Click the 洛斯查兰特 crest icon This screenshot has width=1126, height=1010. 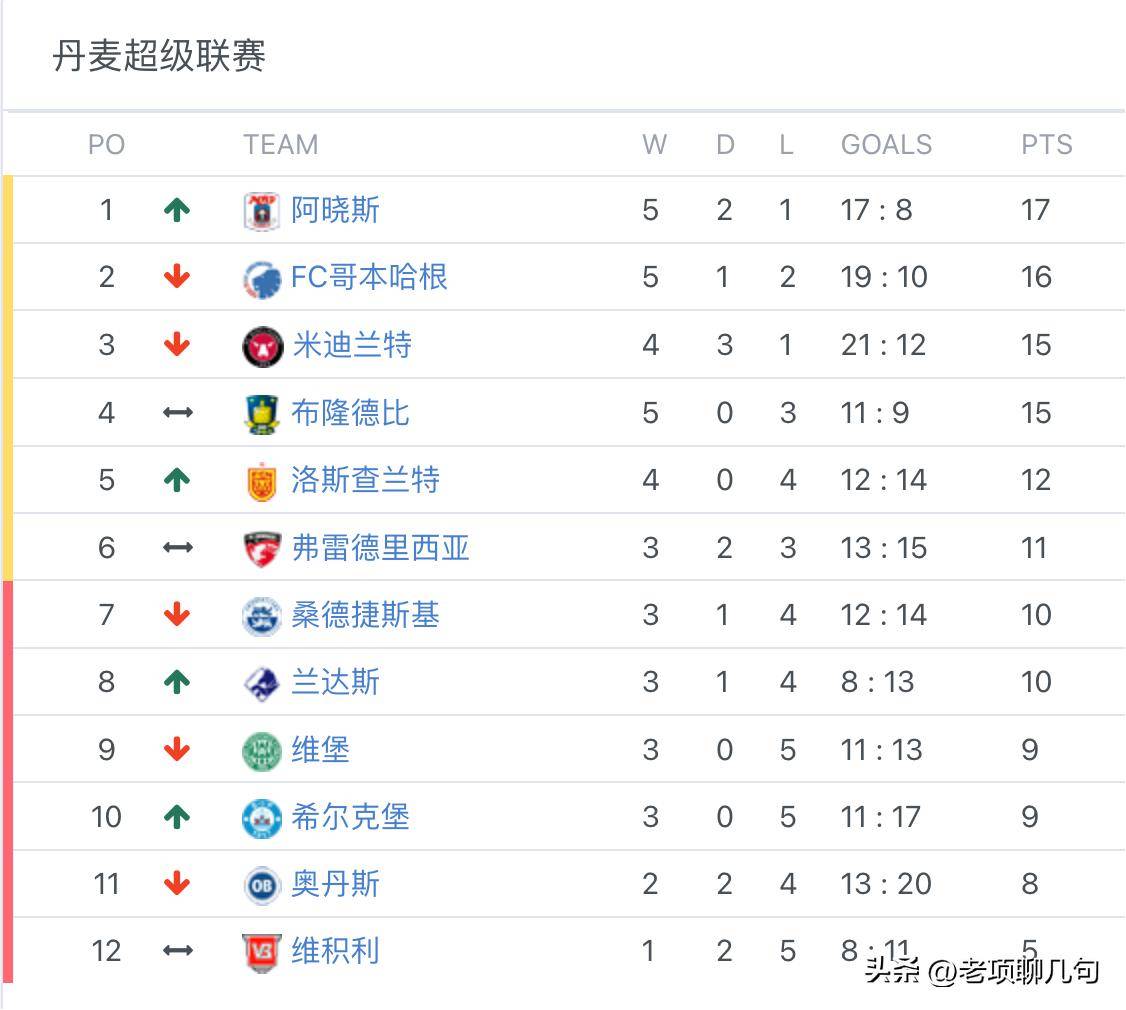click(262, 480)
